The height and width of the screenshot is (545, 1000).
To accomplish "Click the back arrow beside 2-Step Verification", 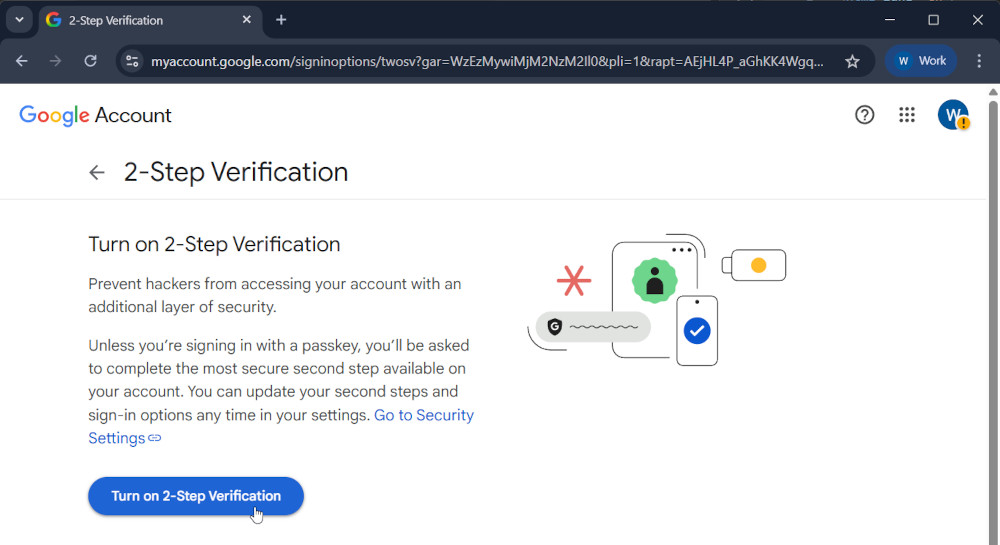I will 97,172.
